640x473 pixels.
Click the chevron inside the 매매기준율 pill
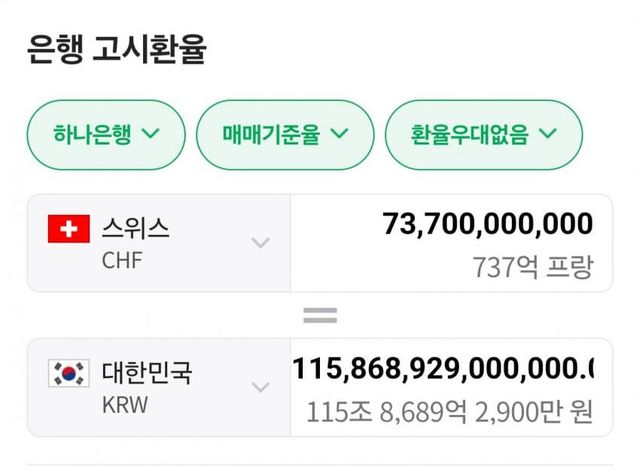coord(339,134)
